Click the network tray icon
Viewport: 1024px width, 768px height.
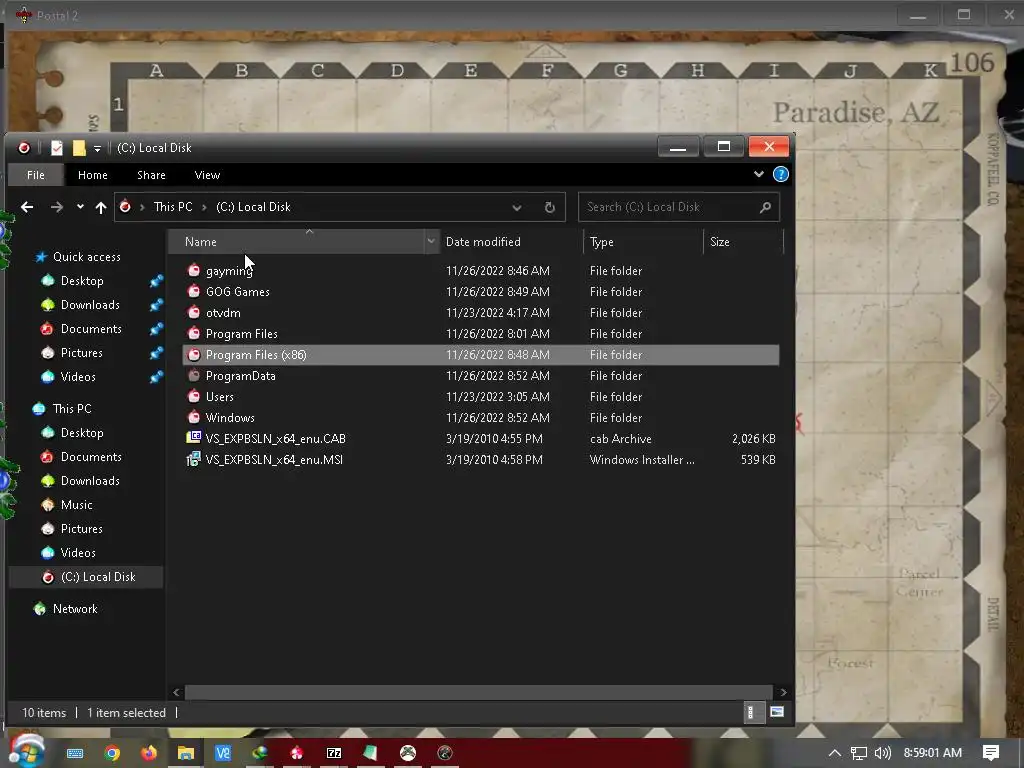click(x=858, y=753)
